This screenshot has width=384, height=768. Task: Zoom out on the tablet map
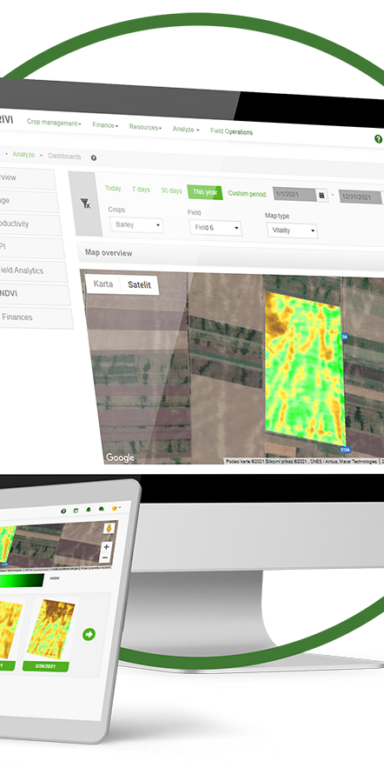(x=105, y=558)
